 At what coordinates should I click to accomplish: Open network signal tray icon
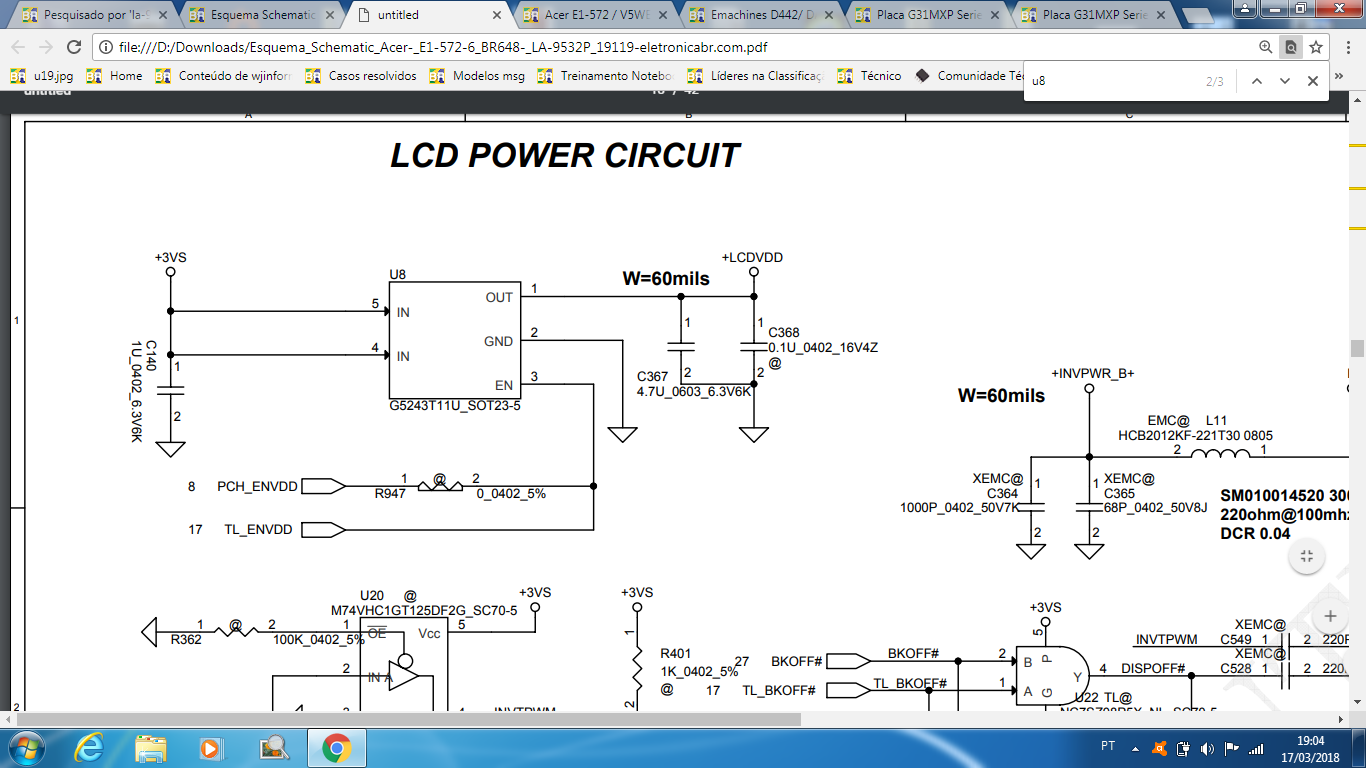tap(1256, 748)
